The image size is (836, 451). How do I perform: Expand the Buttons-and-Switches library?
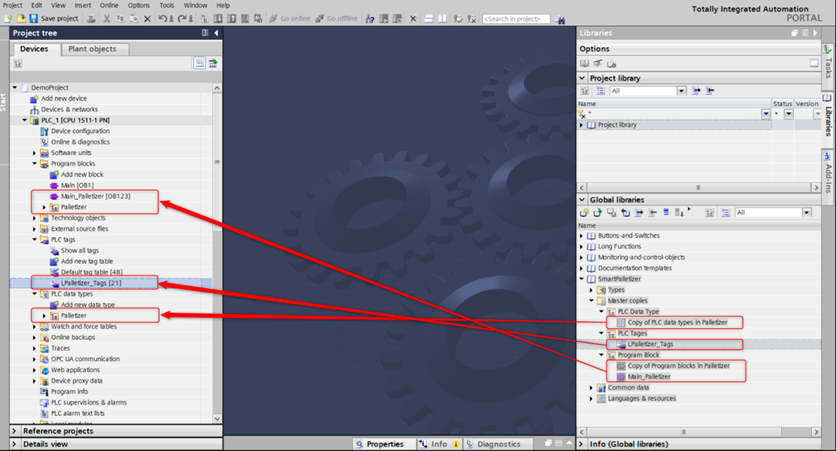[582, 236]
